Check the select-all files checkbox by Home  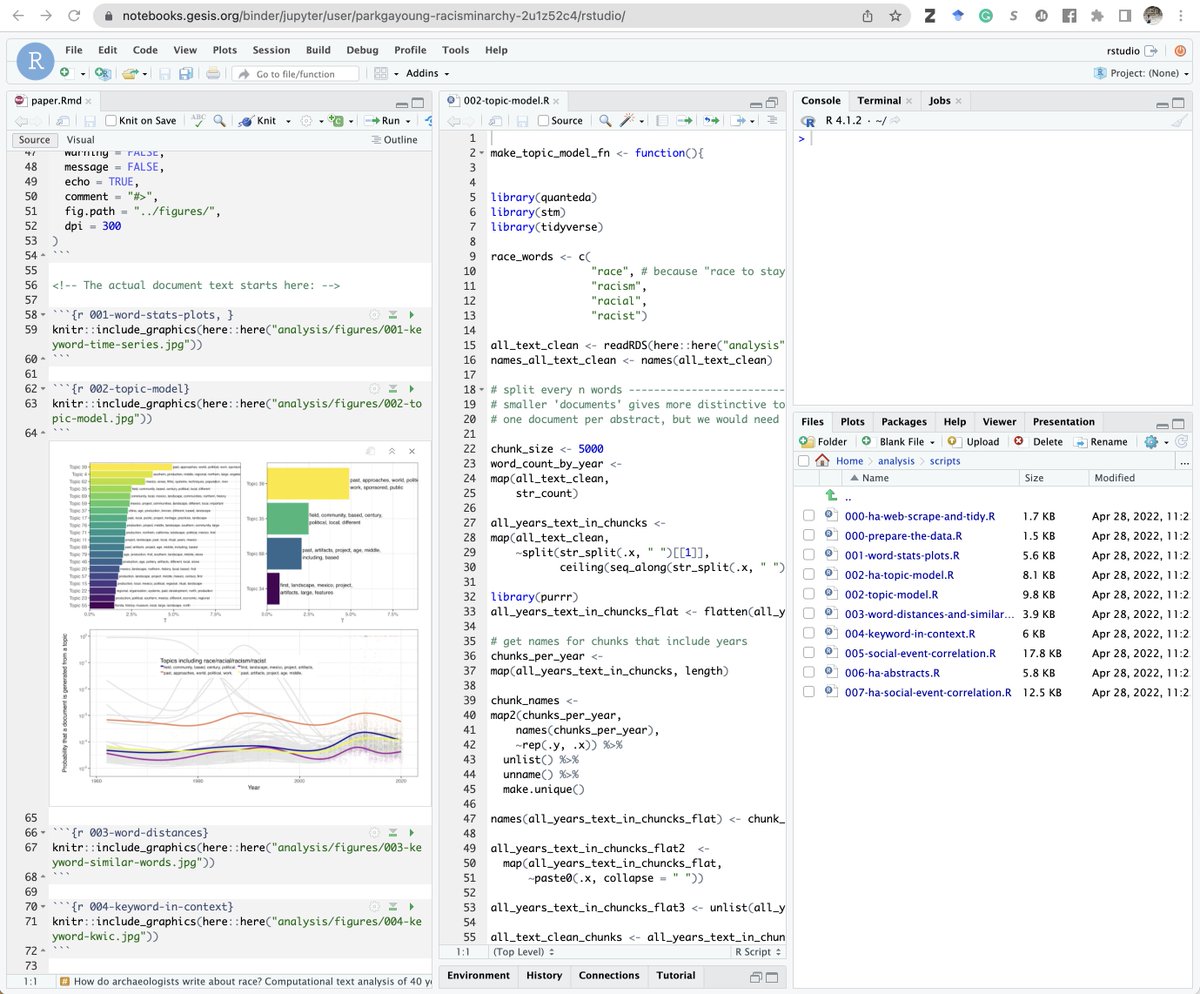[804, 461]
